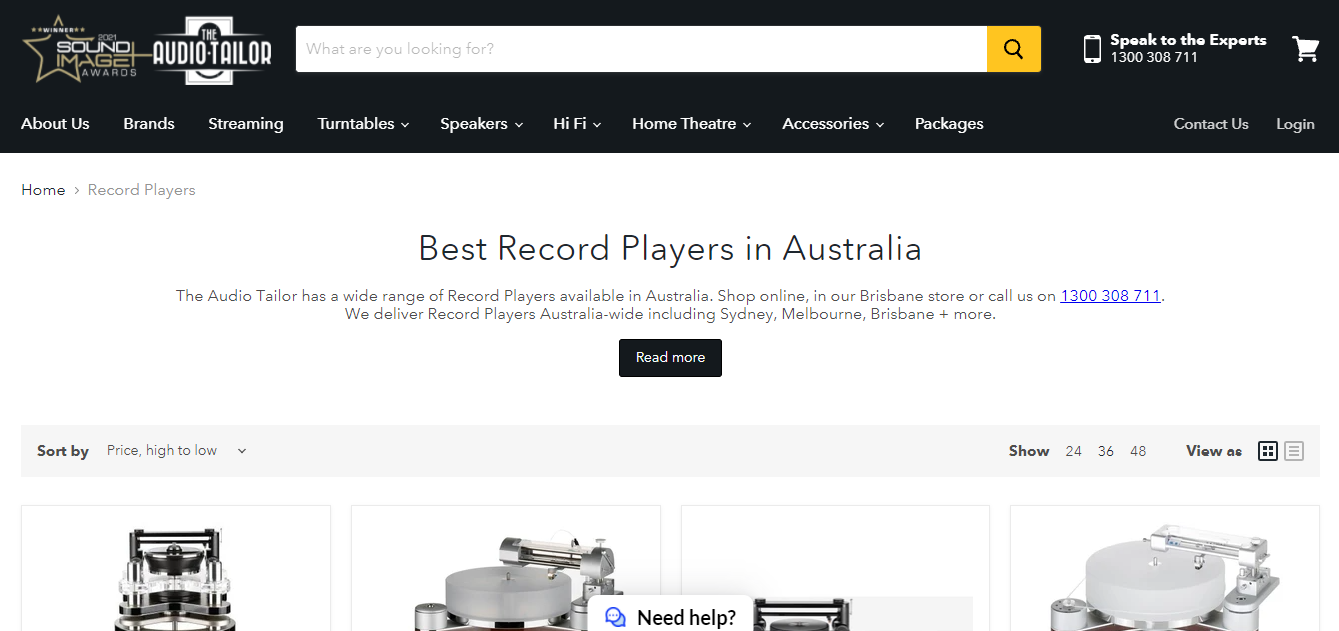
Task: Show 36 products per page
Action: (1105, 451)
